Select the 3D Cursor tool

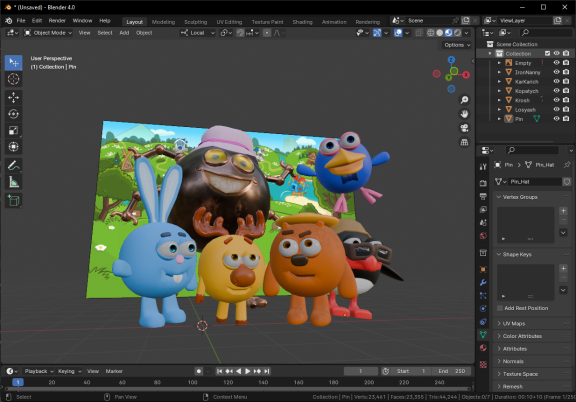point(14,79)
